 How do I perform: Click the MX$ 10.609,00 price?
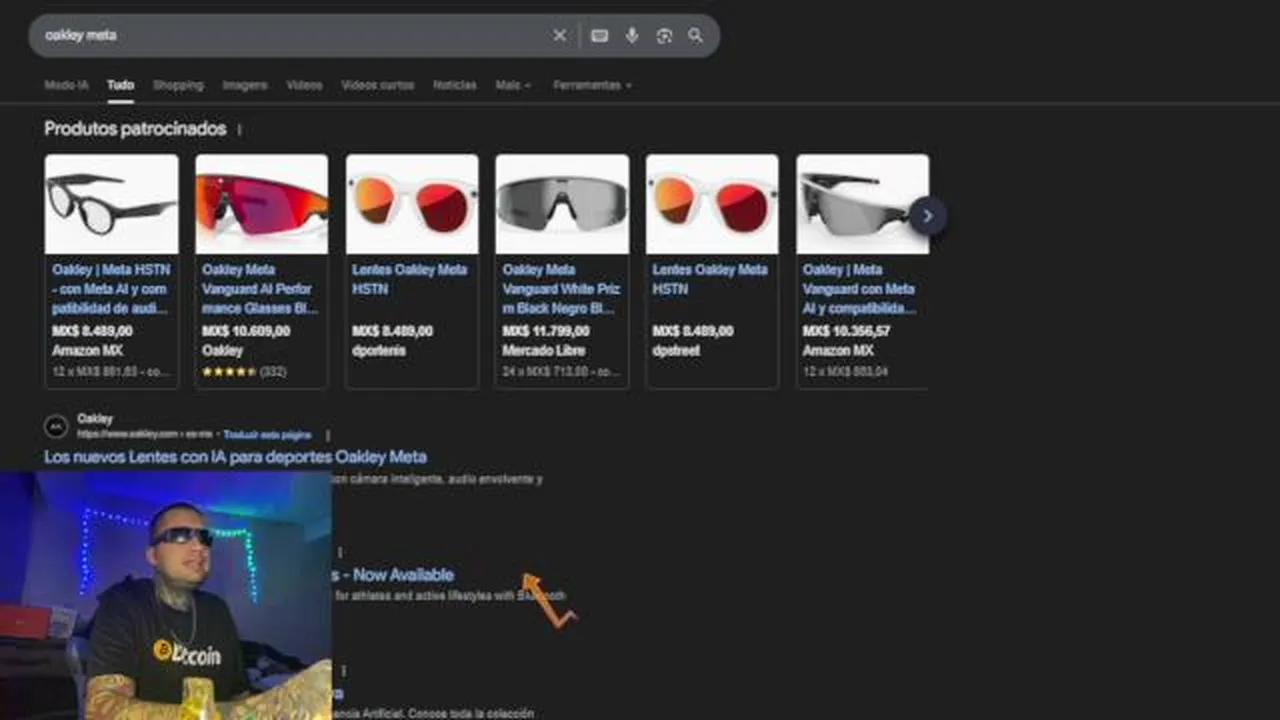pos(246,331)
